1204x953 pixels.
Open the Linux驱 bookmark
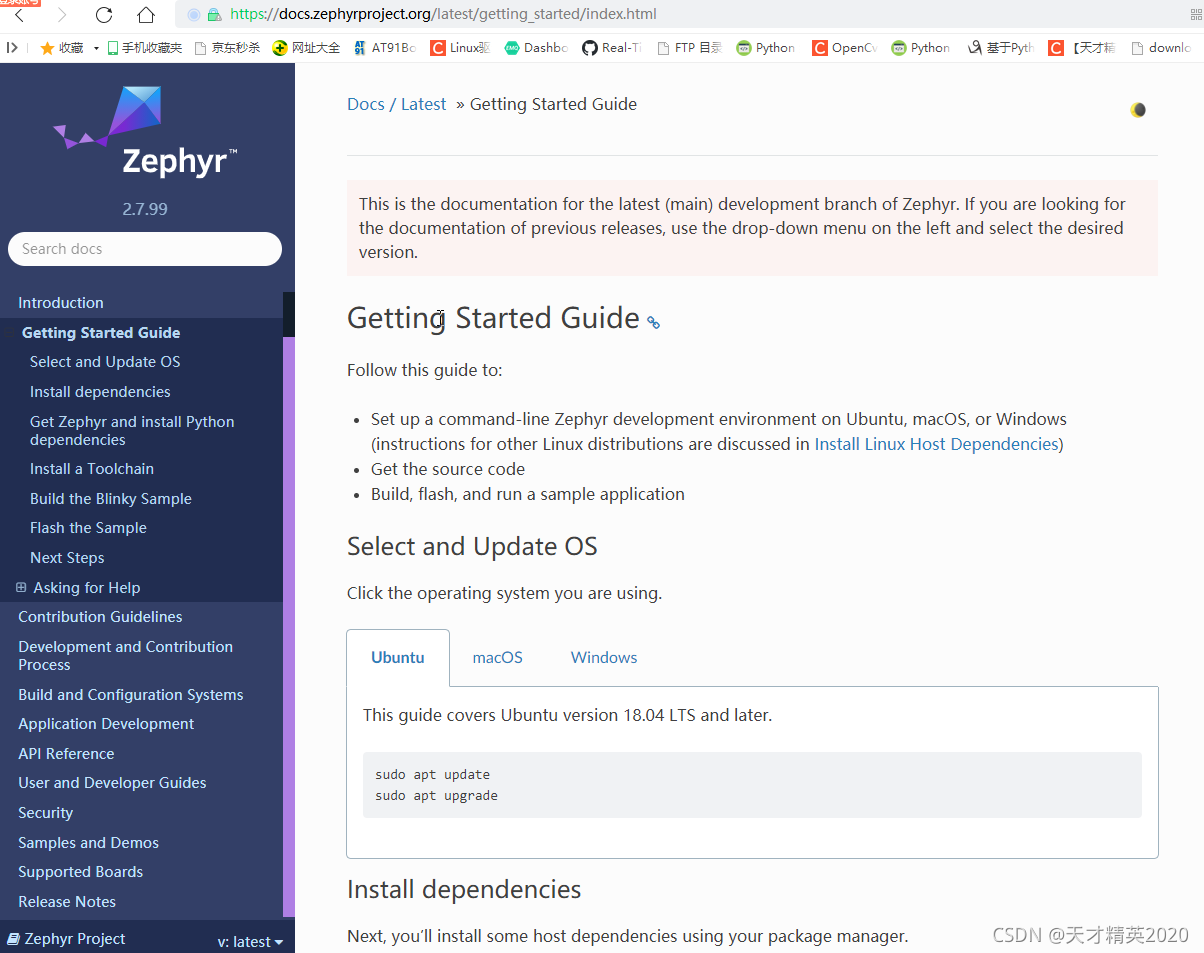[x=460, y=47]
